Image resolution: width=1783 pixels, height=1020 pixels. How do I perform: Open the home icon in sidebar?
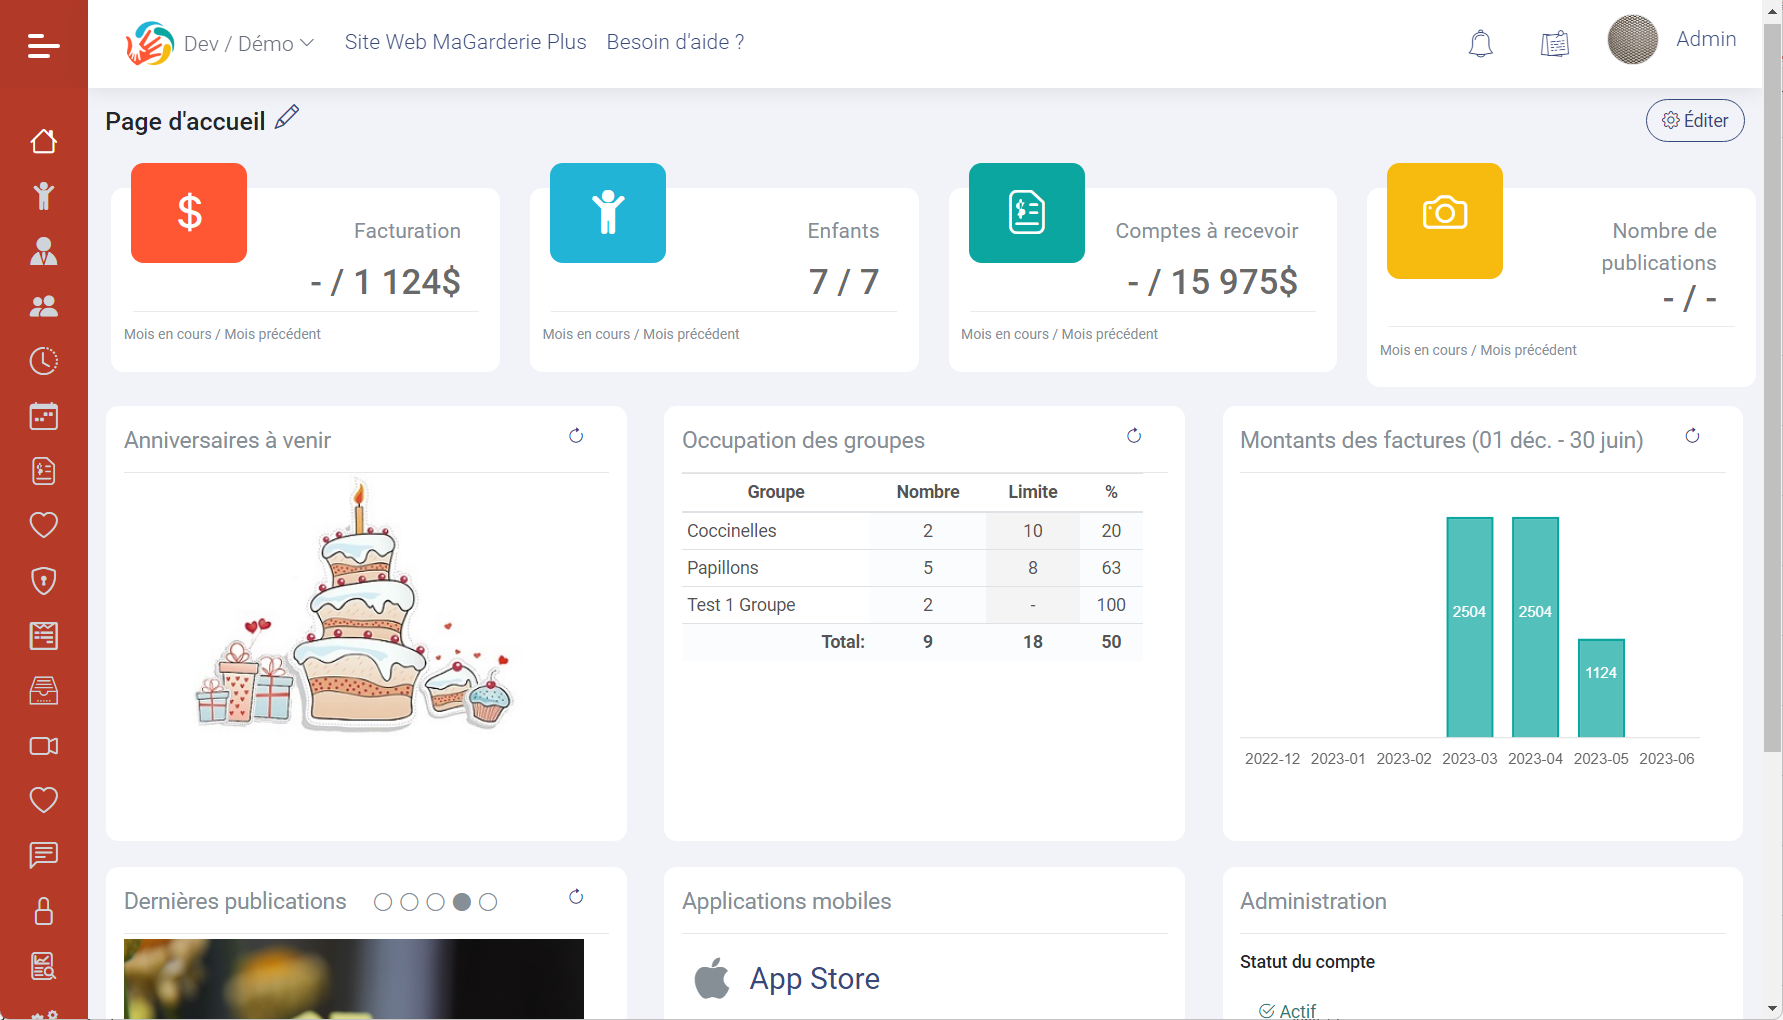pos(44,141)
